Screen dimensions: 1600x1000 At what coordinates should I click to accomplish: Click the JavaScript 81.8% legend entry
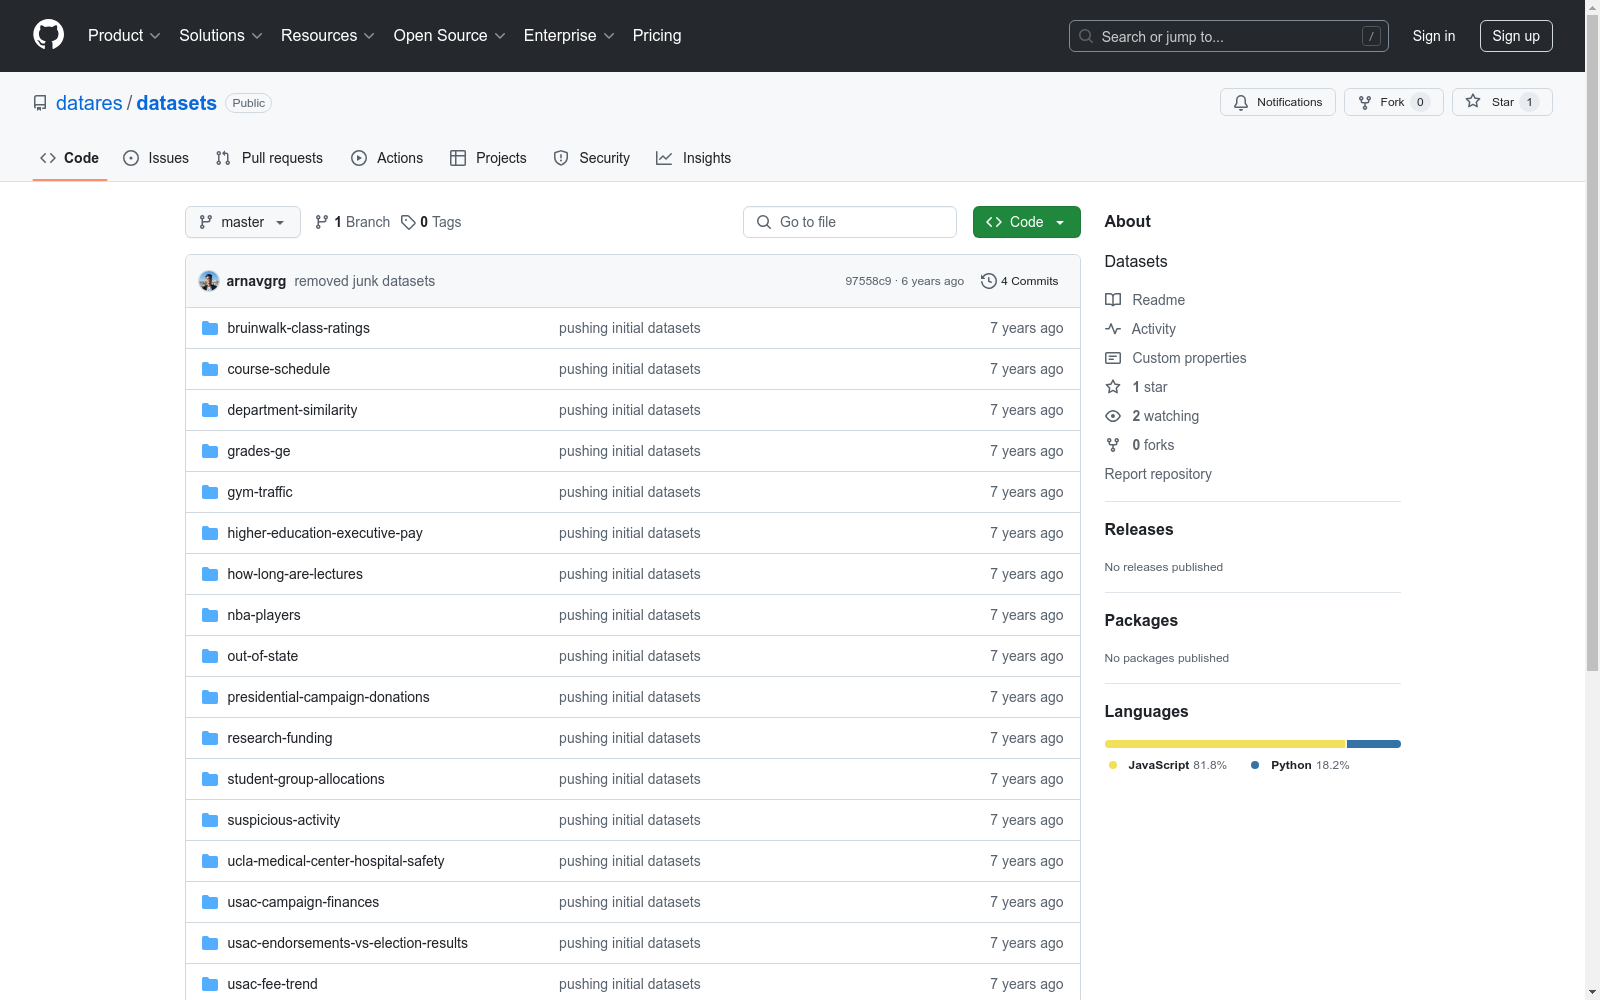pos(1168,765)
